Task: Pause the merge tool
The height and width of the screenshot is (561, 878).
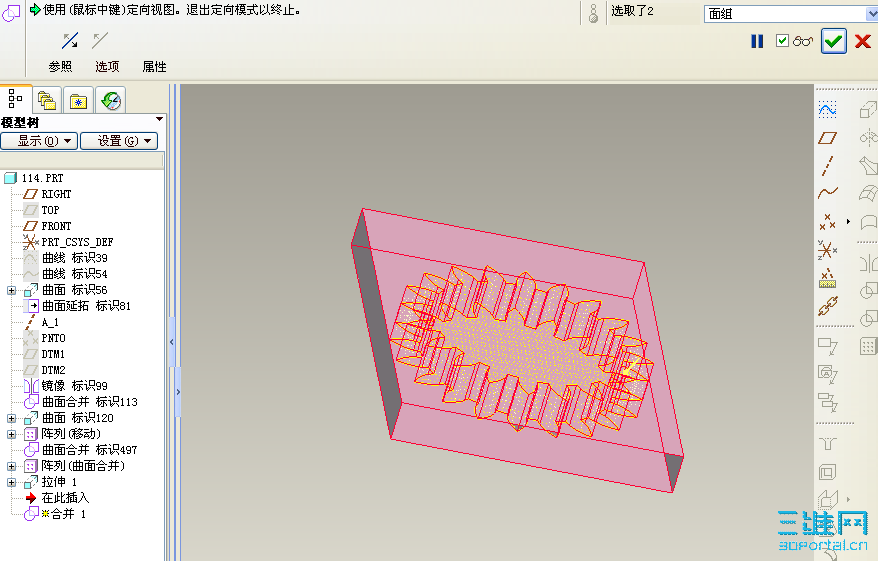Action: coord(757,41)
